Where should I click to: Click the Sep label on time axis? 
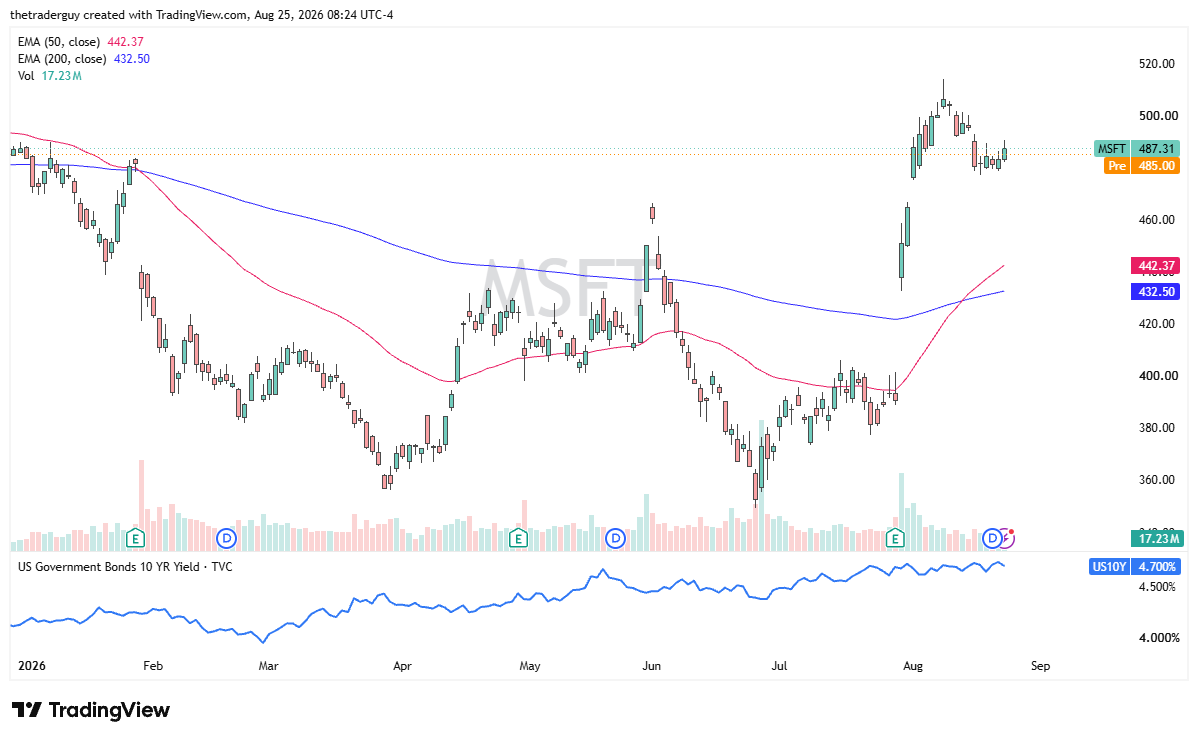pos(1040,666)
